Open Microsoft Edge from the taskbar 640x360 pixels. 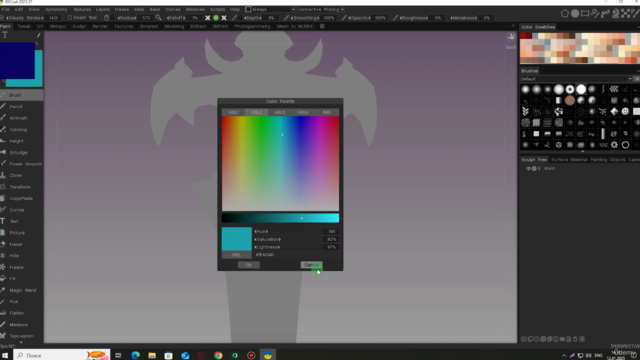[136, 355]
